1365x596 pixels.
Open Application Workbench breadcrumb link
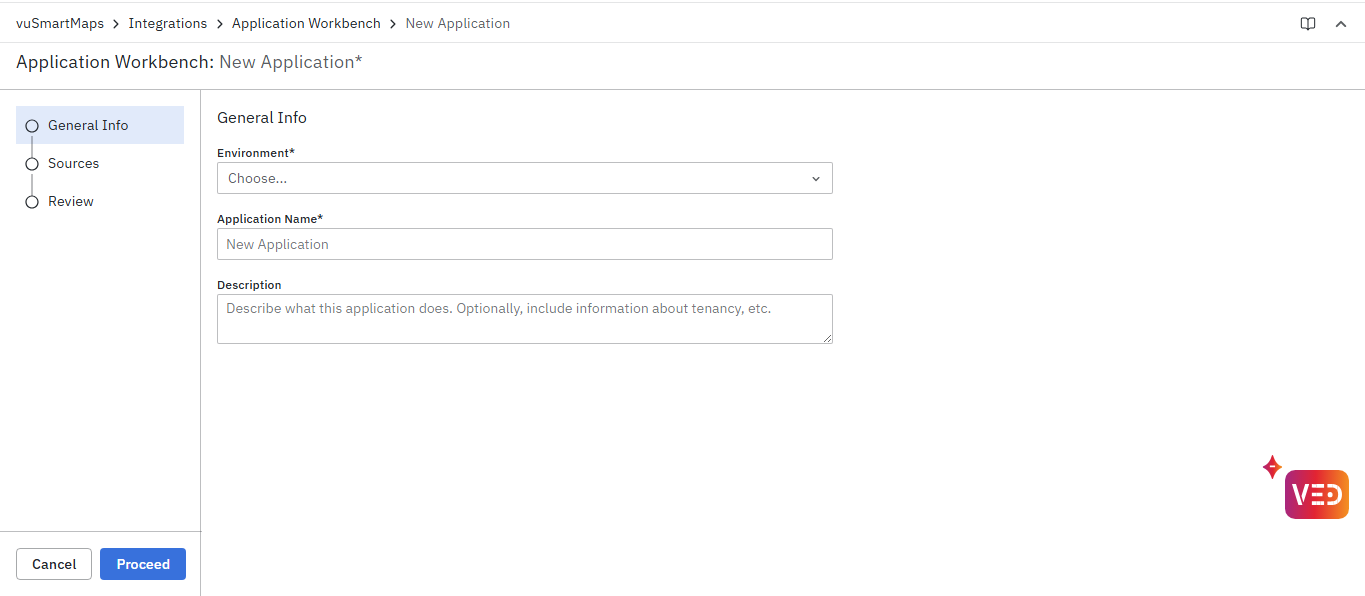pyautogui.click(x=306, y=24)
